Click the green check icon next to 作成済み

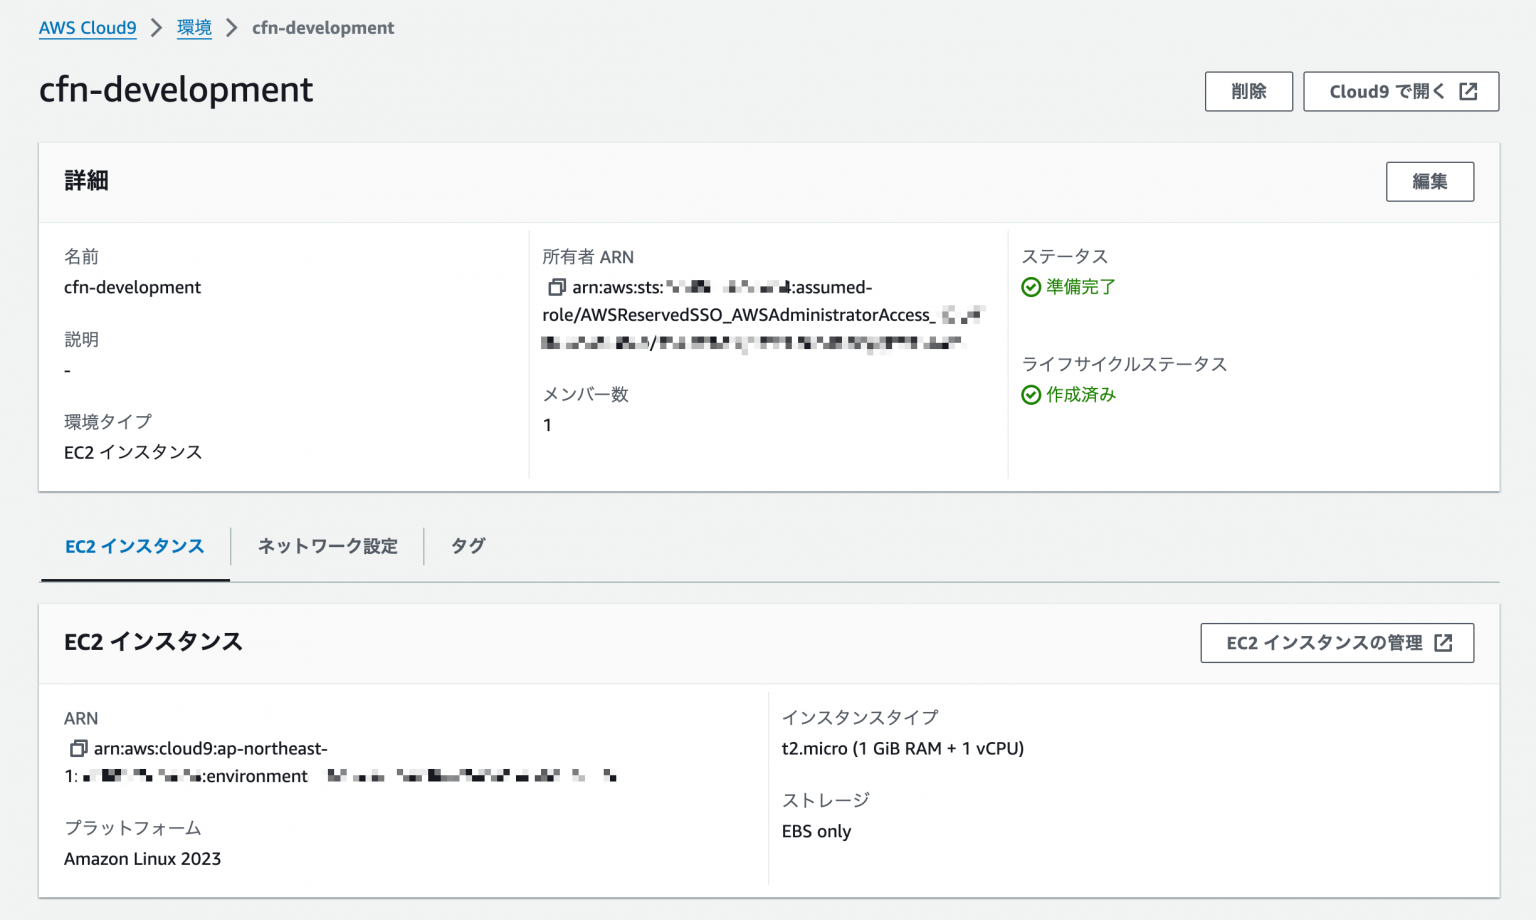pyautogui.click(x=1031, y=395)
